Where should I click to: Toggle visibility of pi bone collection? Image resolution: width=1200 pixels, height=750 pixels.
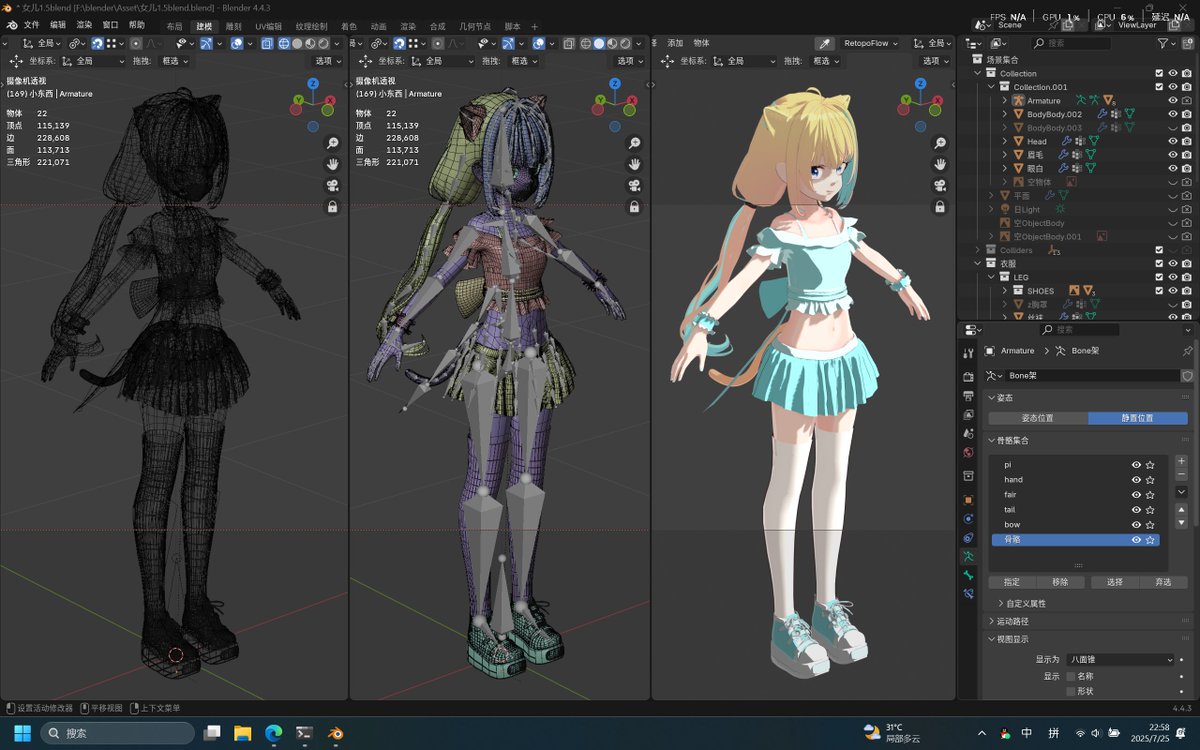click(x=1136, y=465)
